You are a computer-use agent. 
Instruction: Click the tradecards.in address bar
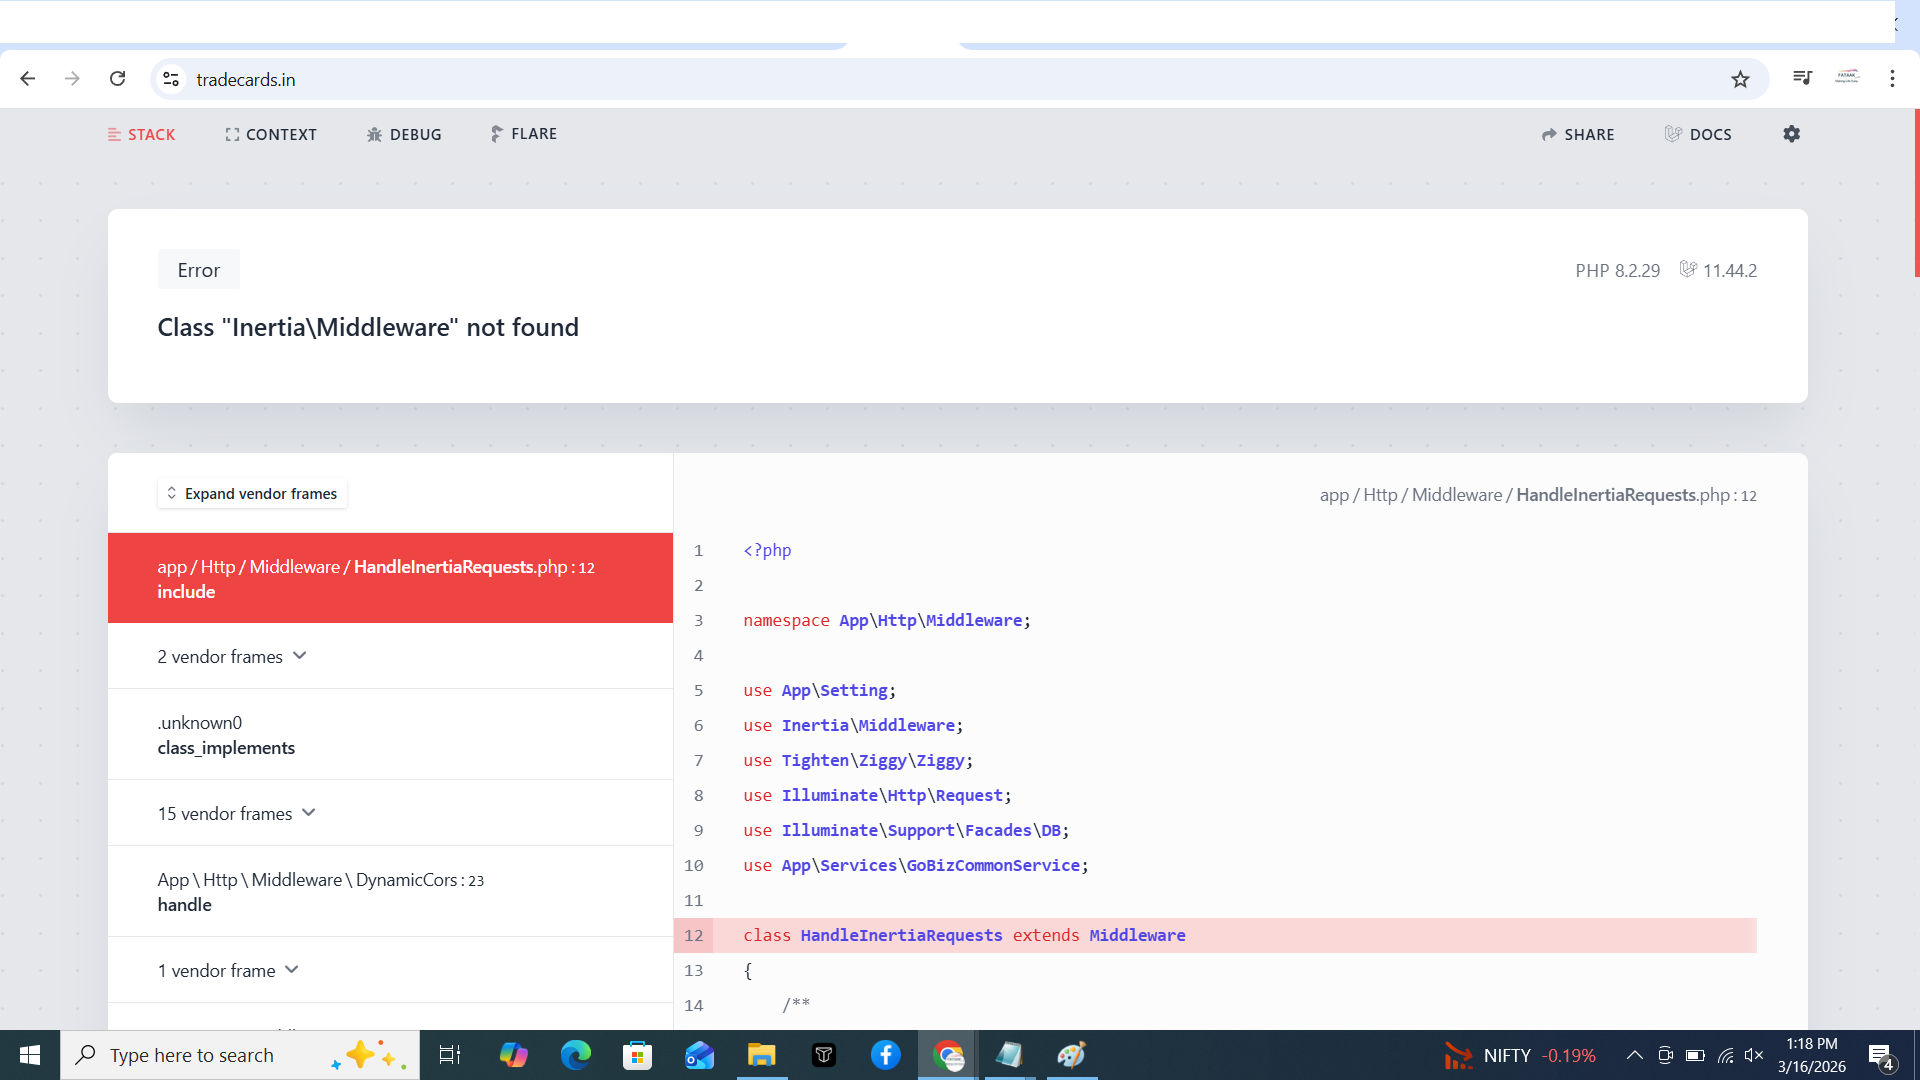click(x=900, y=79)
